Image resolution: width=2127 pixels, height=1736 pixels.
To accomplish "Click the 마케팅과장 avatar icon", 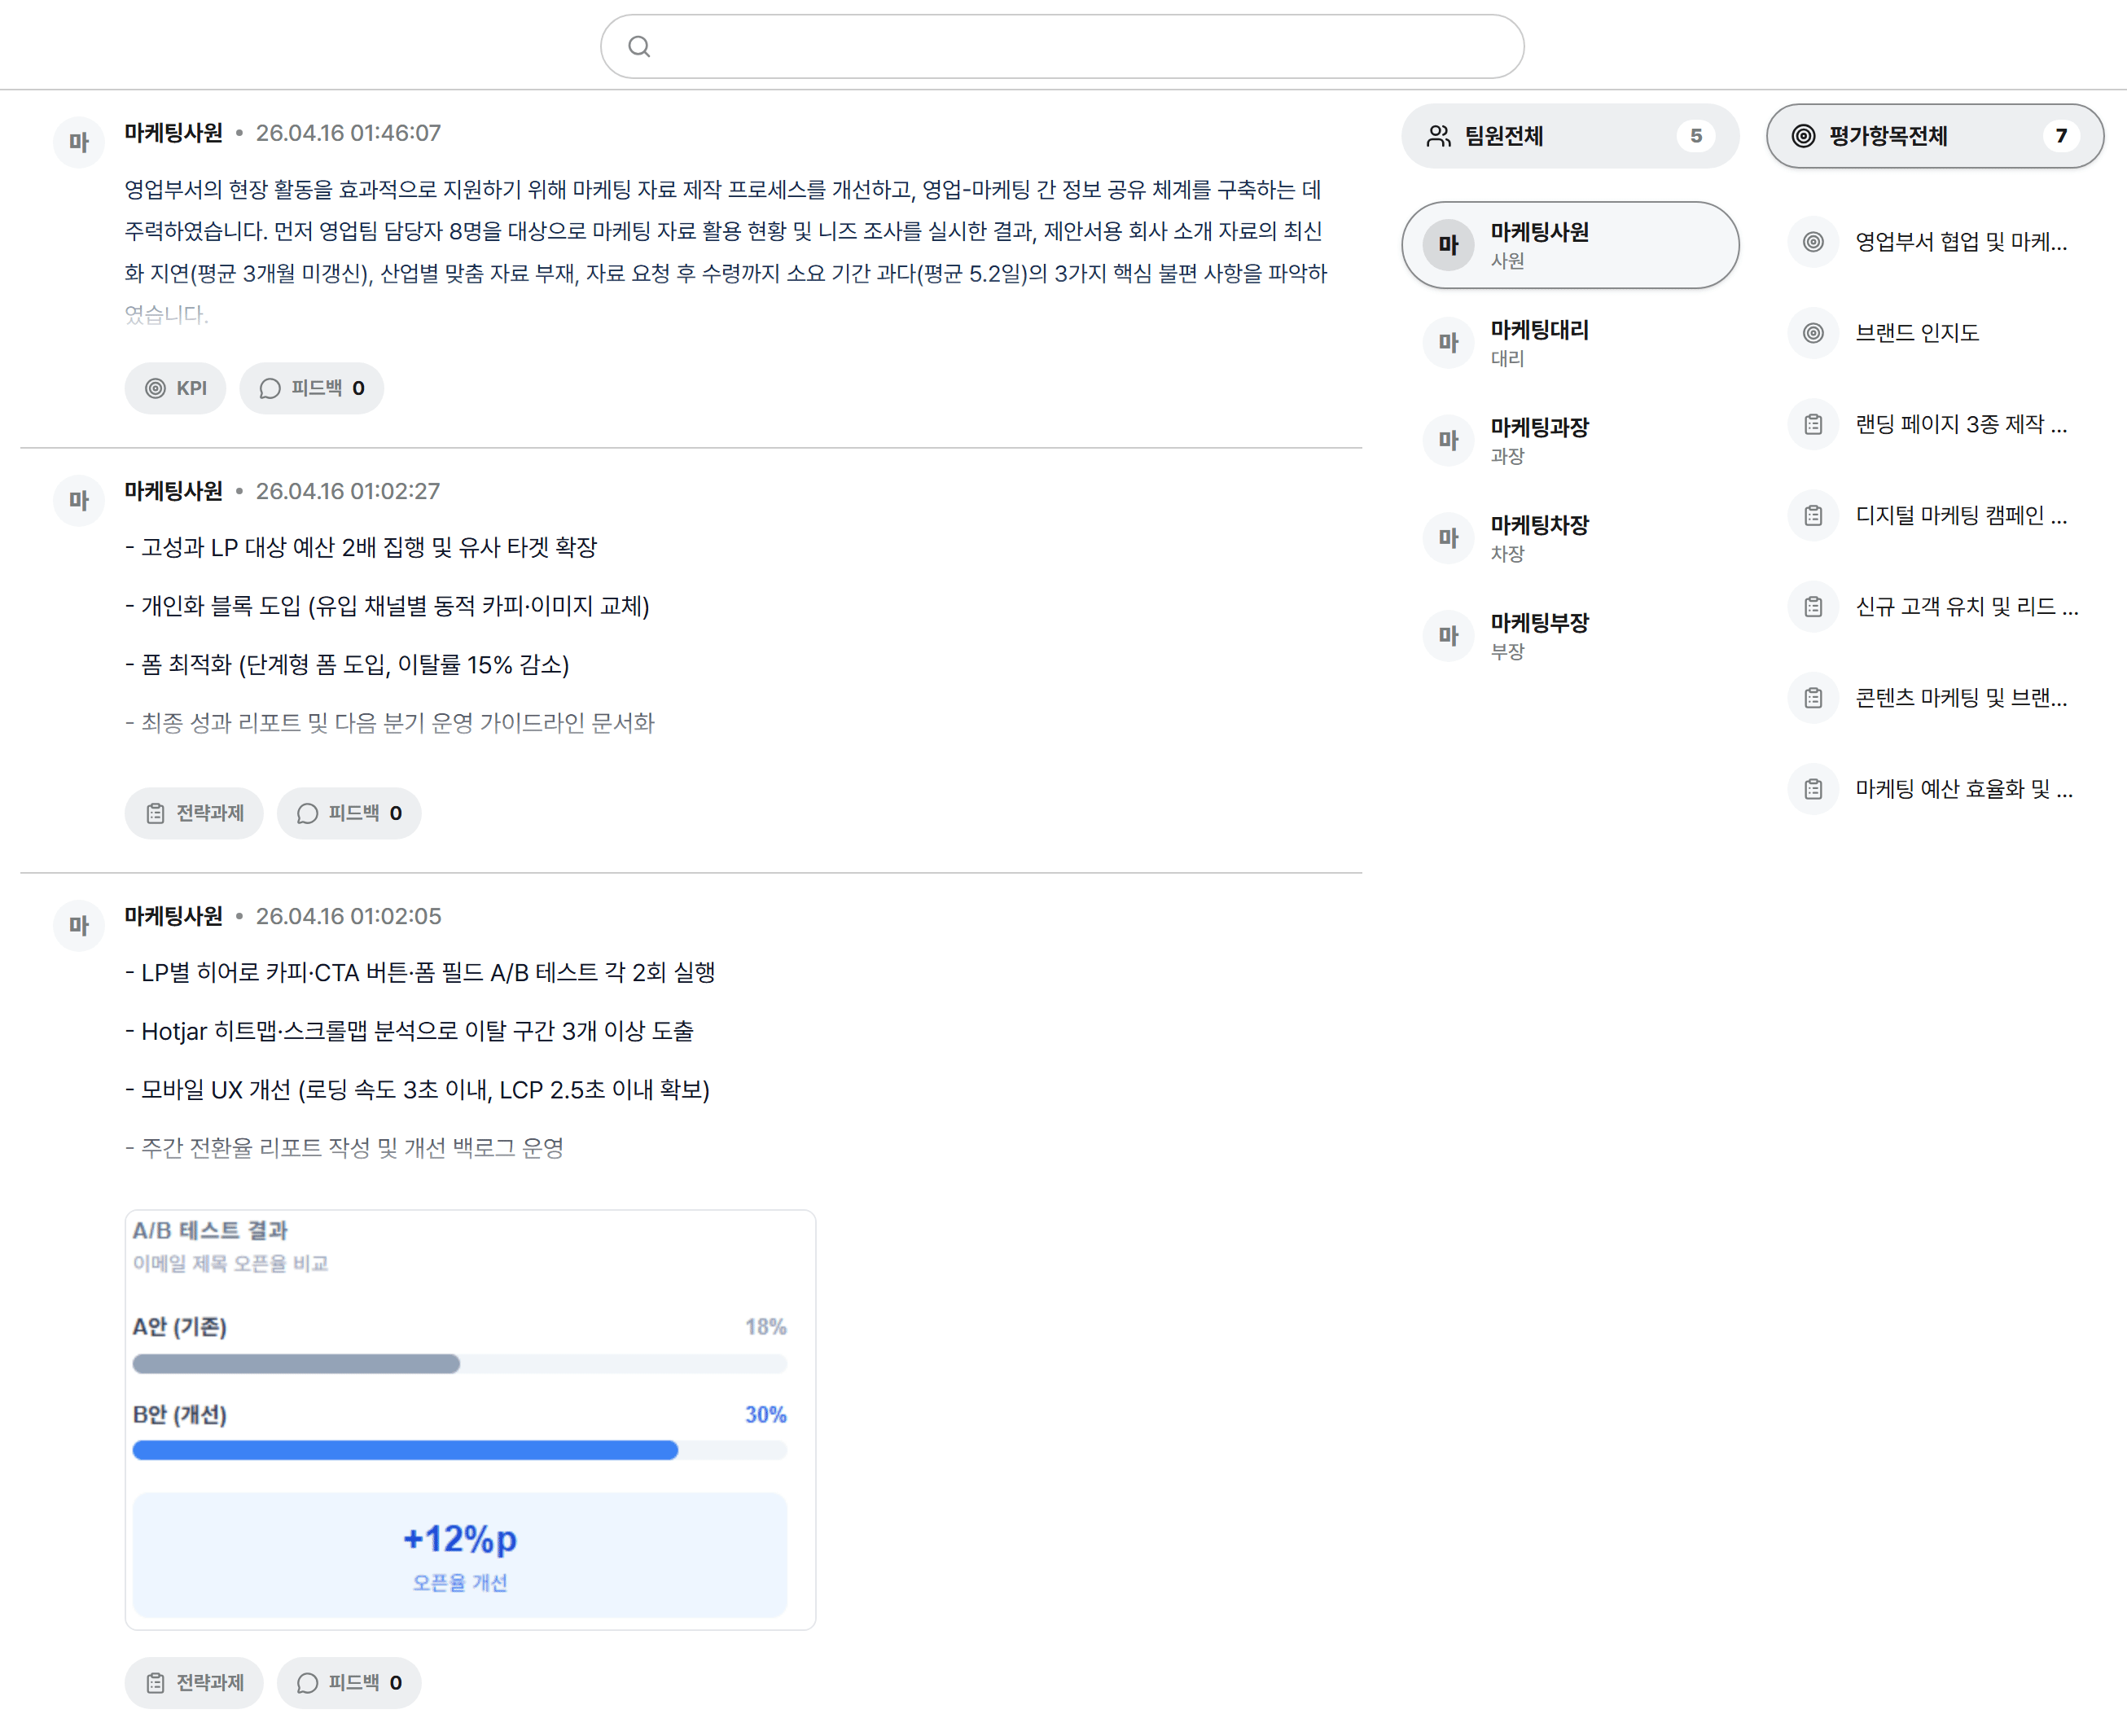I will pos(1448,440).
